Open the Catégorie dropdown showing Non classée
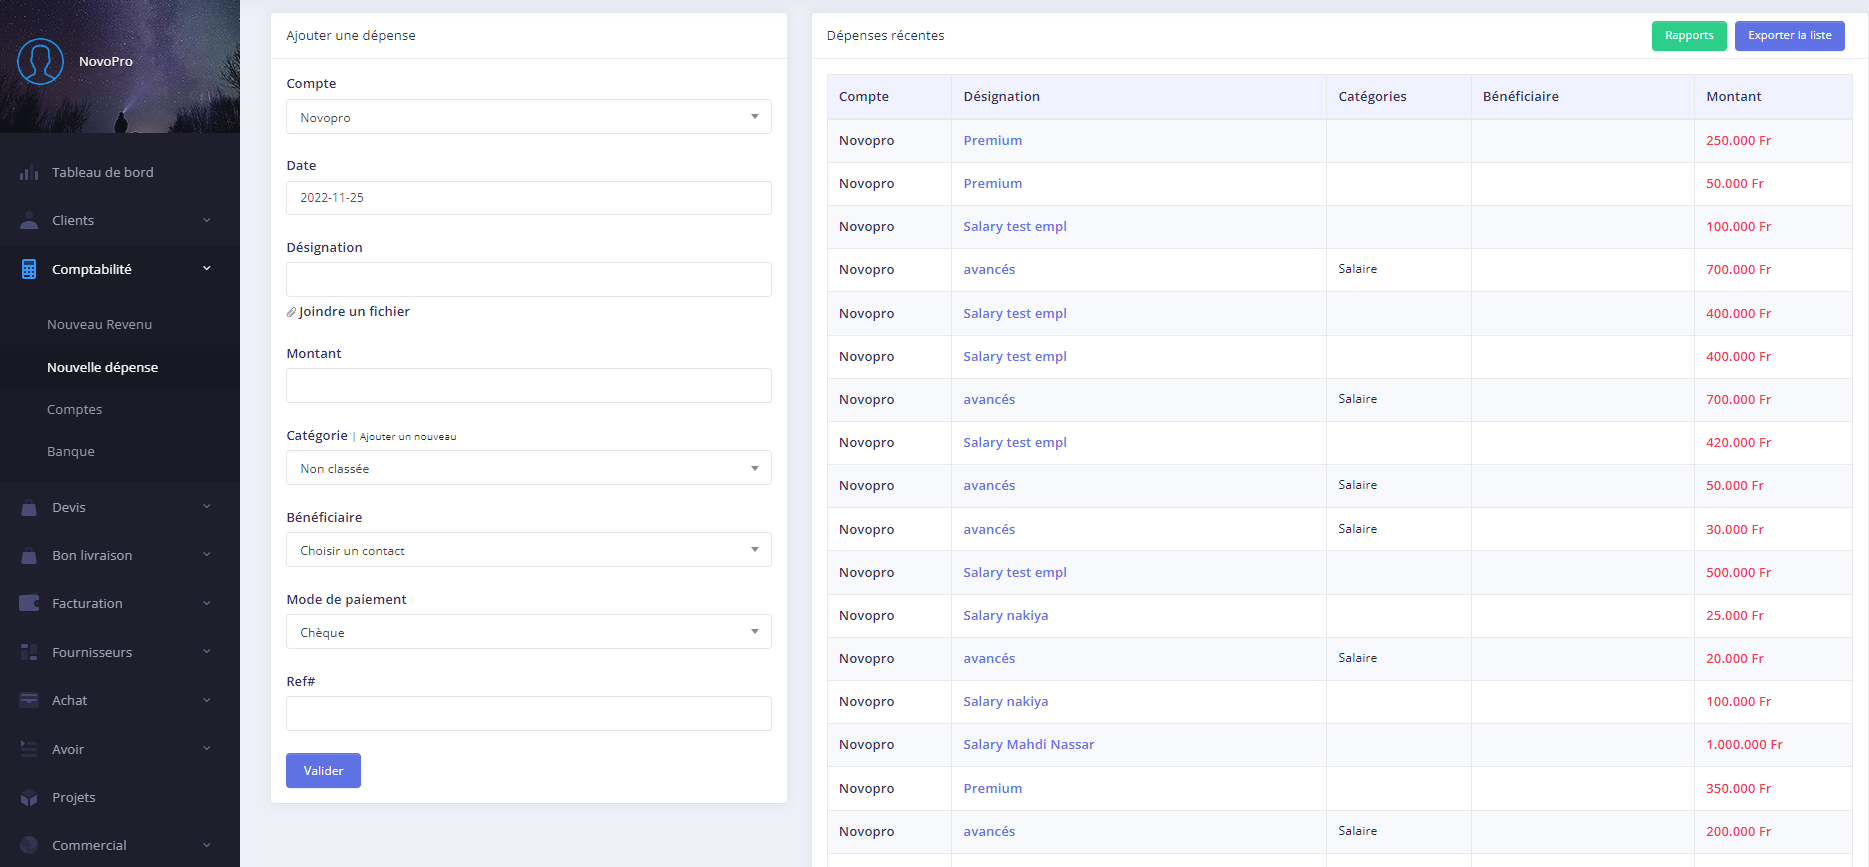The image size is (1869, 867). (528, 468)
